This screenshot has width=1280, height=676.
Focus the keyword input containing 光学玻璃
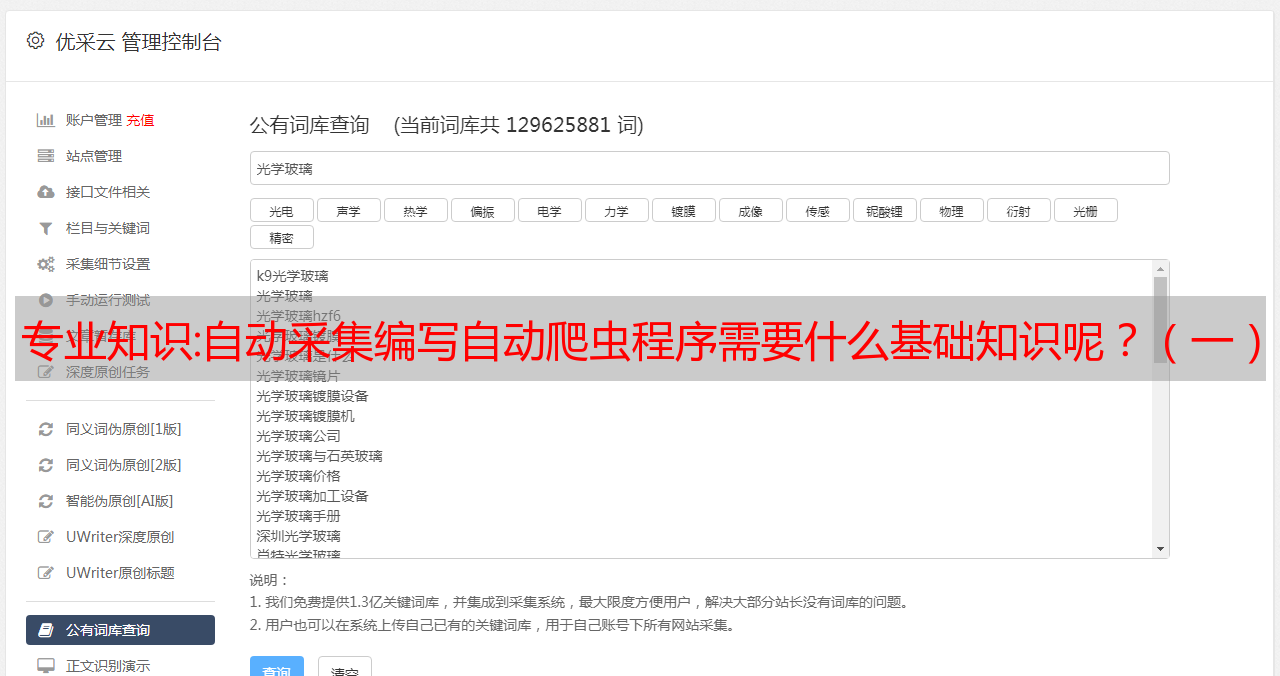pos(709,168)
